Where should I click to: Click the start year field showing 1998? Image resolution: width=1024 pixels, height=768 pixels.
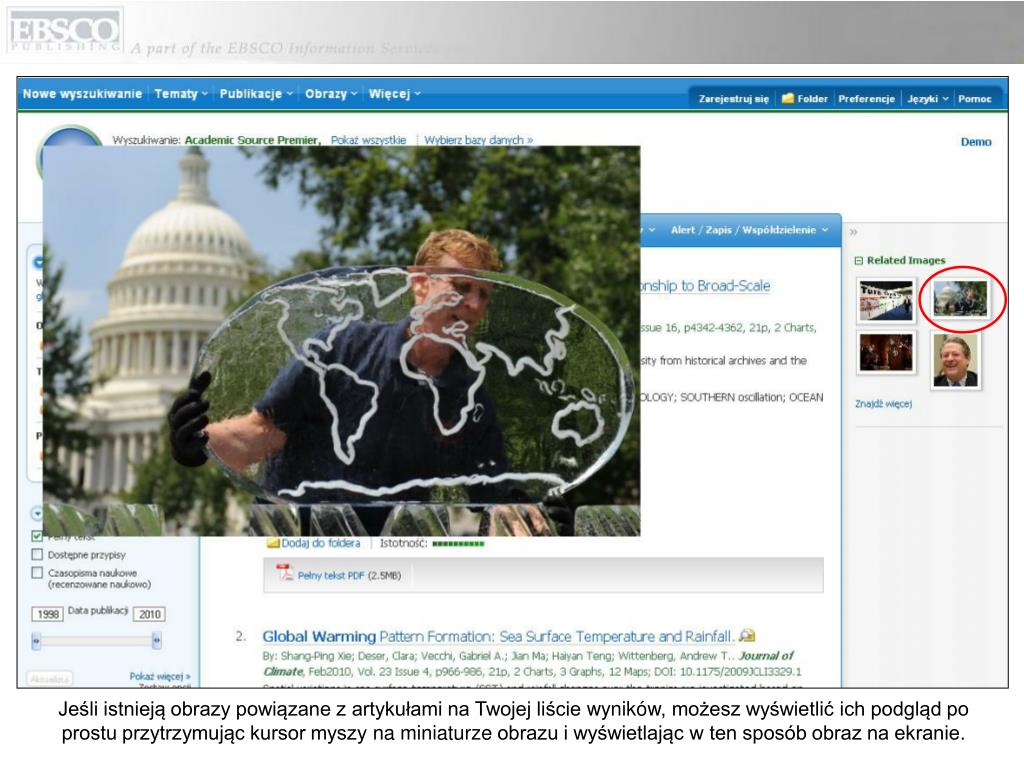(48, 614)
